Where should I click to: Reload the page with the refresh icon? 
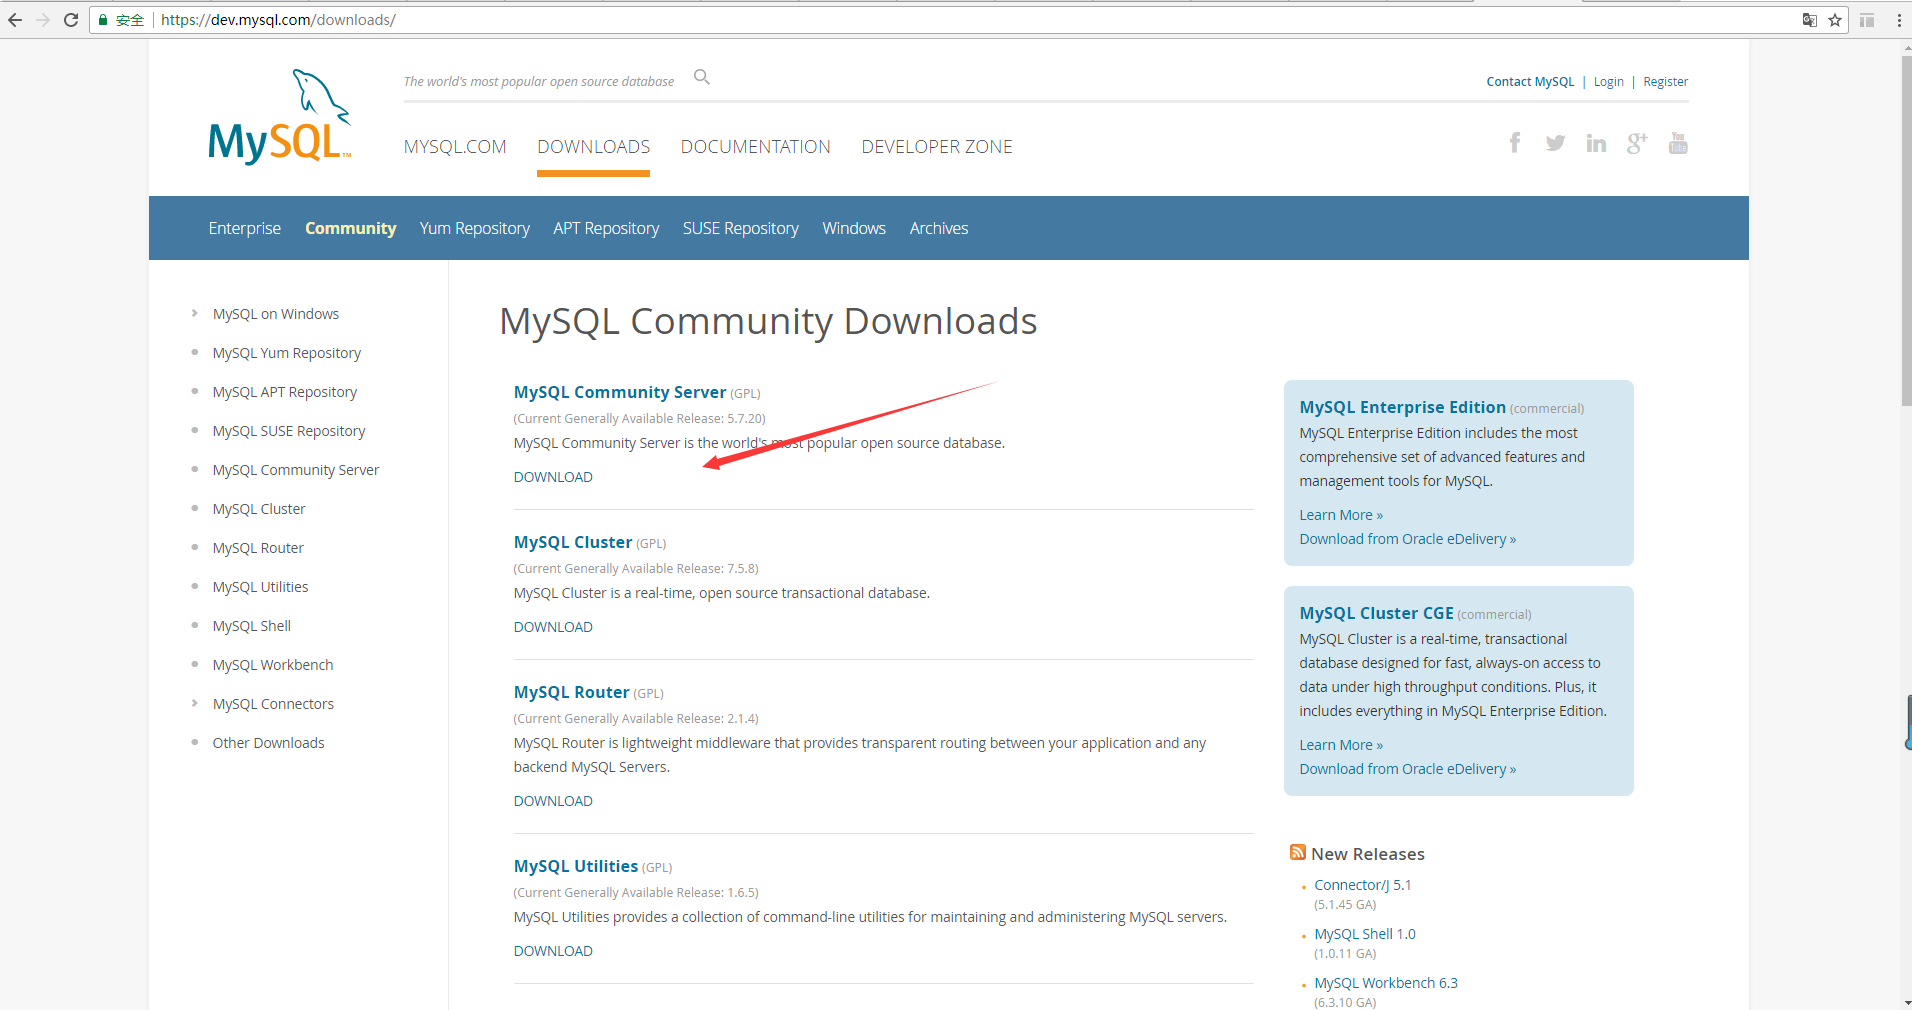(x=71, y=20)
